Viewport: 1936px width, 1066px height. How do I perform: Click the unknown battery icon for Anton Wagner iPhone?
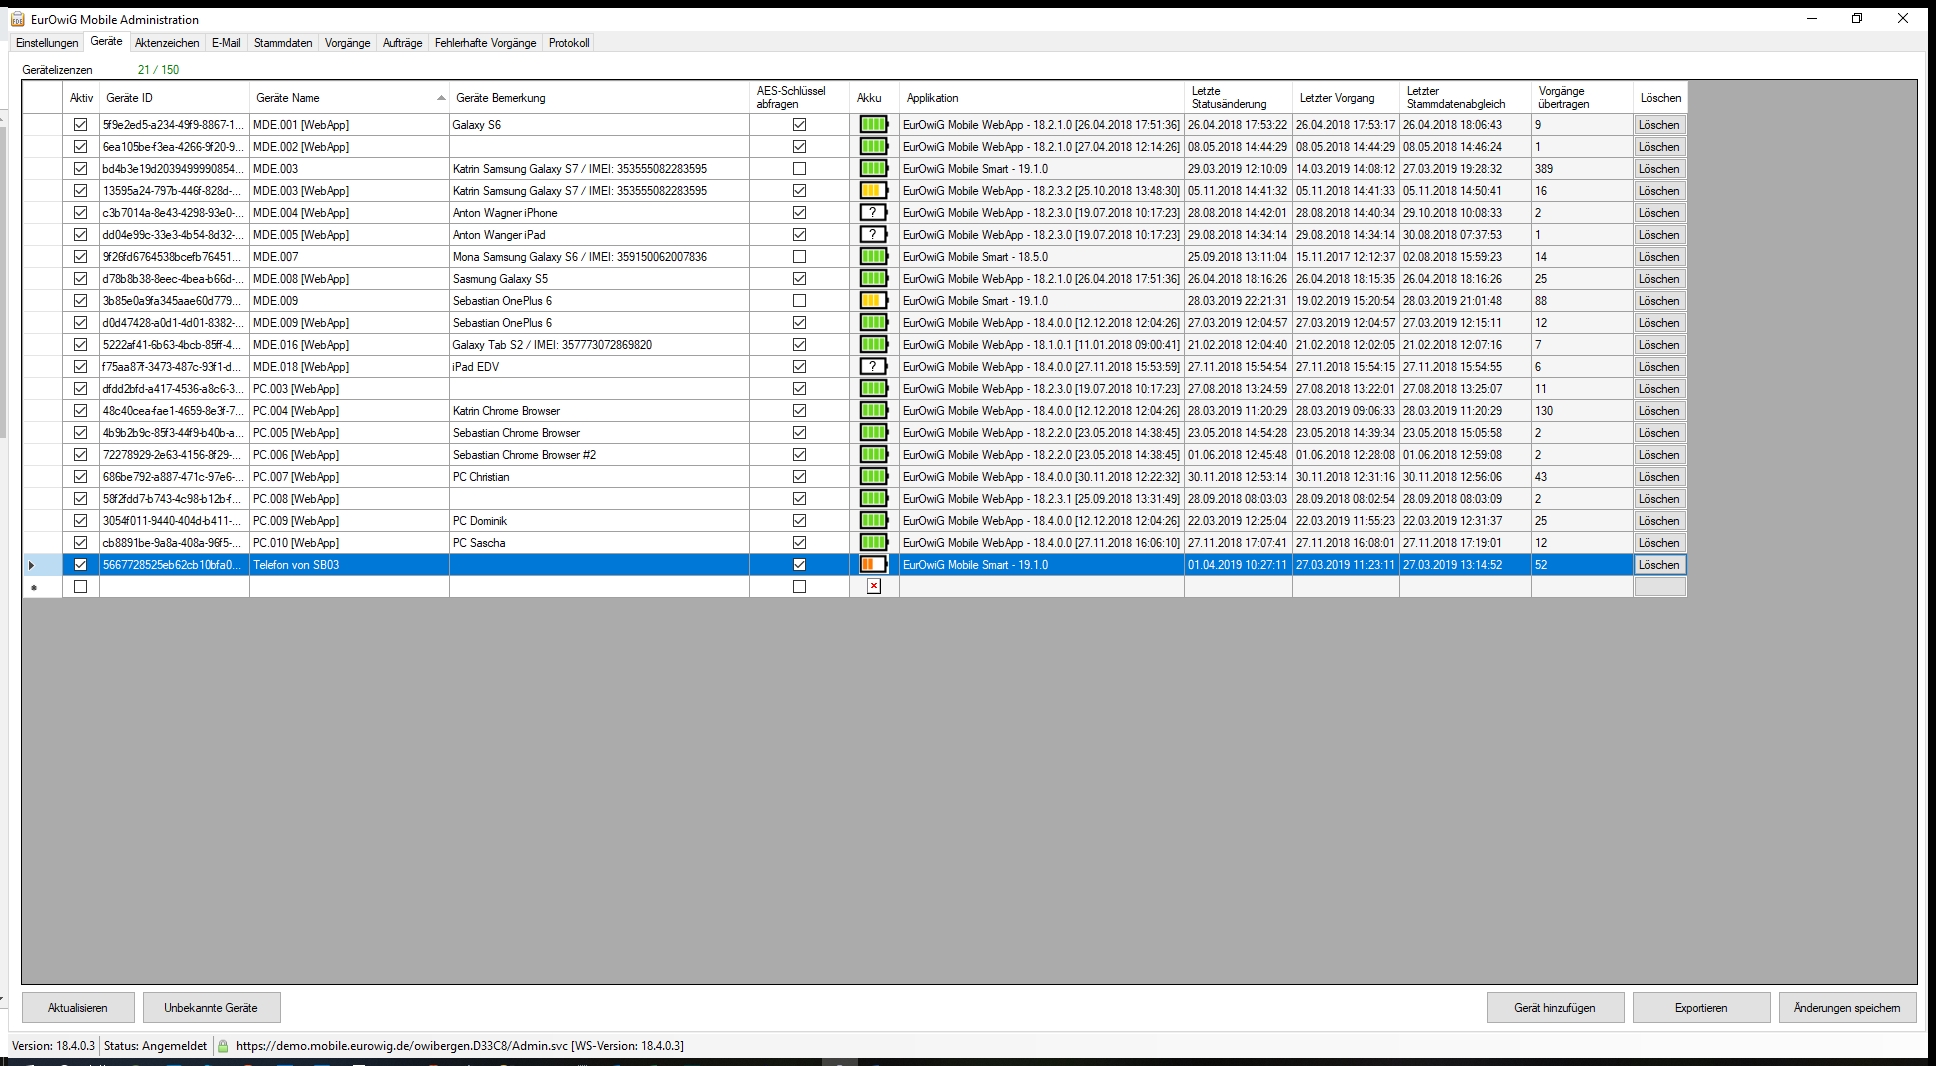coord(873,213)
